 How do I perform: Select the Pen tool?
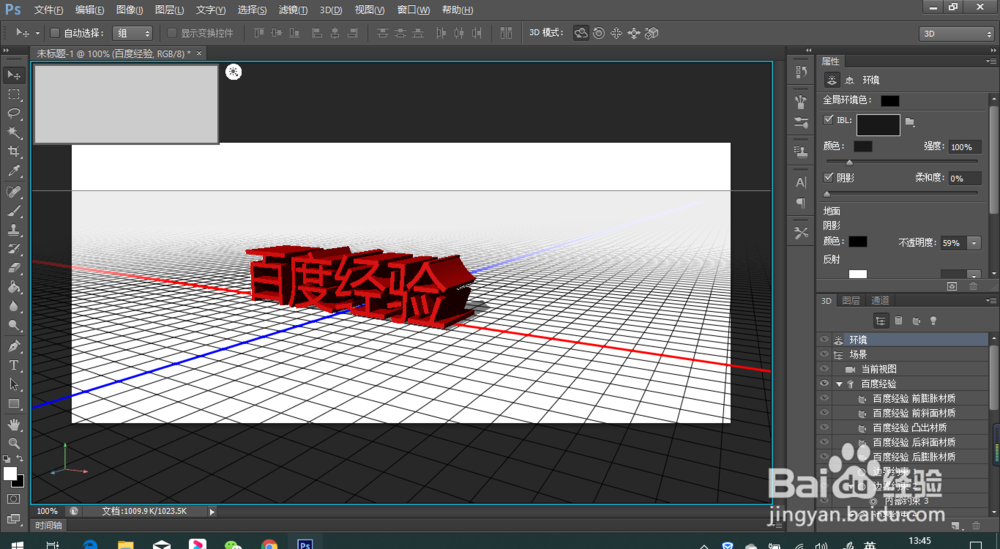point(14,346)
